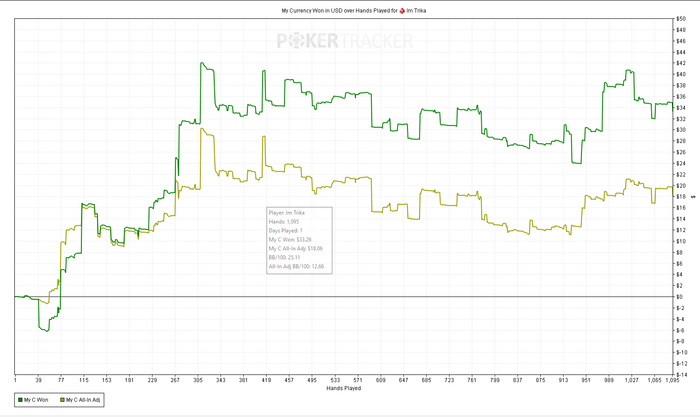700x417 pixels.
Task: Click the $-14 y-axis label
Action: click(681, 375)
